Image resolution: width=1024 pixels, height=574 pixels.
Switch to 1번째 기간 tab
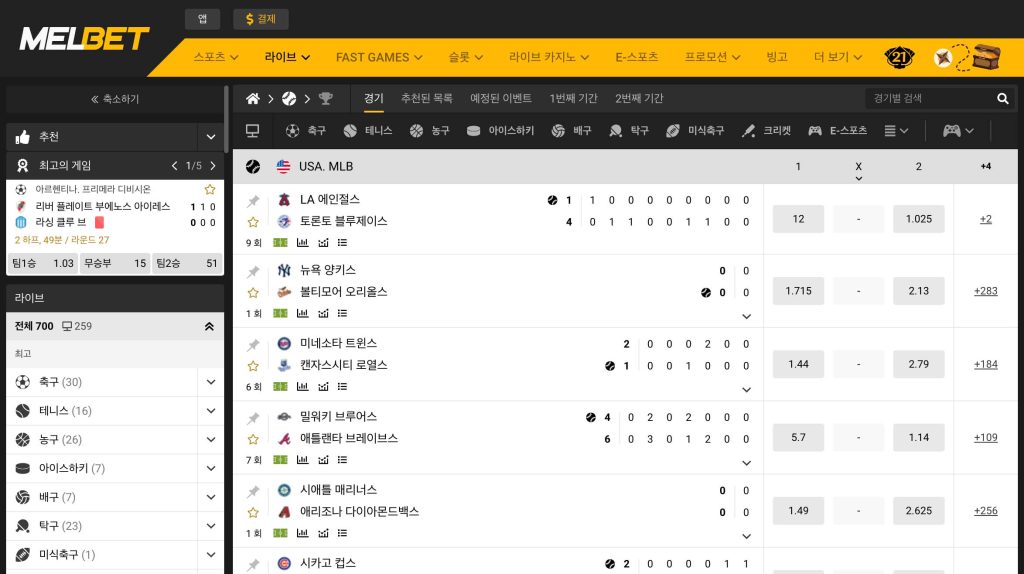tap(573, 99)
